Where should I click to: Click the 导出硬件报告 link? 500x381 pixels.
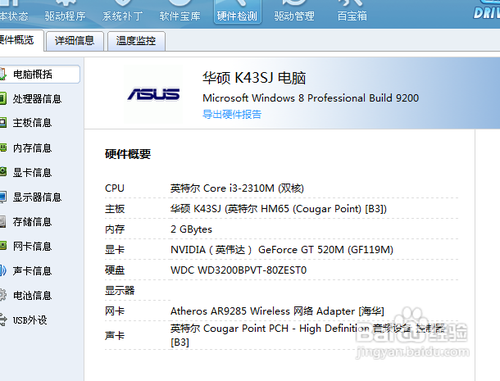(232, 114)
